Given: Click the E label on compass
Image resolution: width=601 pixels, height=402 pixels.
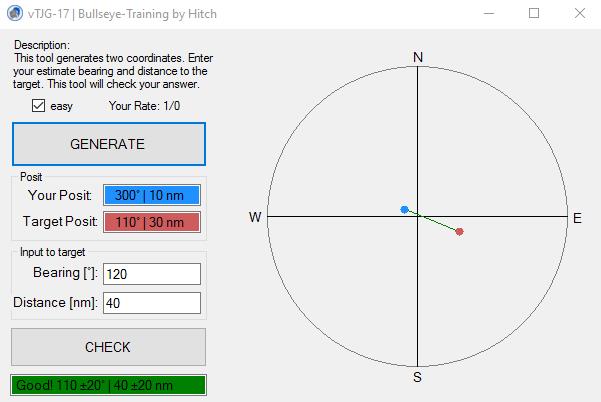Looking at the screenshot, I should point(577,217).
